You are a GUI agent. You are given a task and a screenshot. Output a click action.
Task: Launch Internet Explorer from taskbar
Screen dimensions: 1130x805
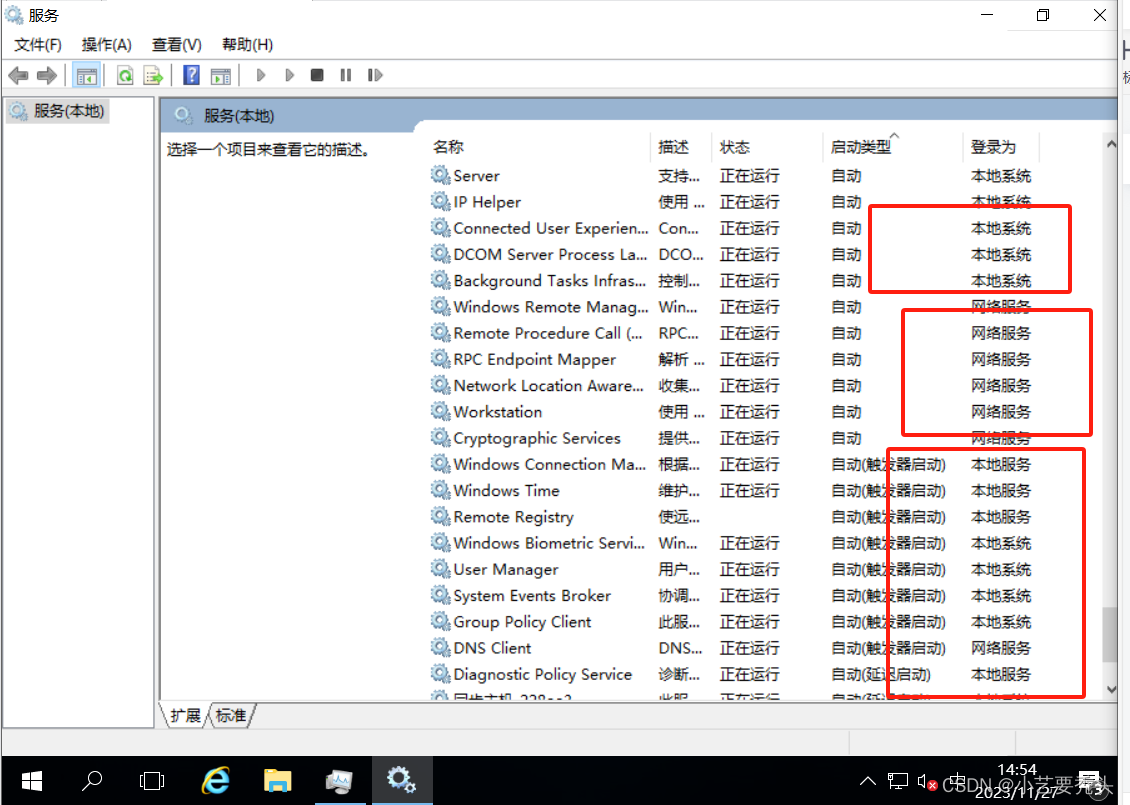215,781
